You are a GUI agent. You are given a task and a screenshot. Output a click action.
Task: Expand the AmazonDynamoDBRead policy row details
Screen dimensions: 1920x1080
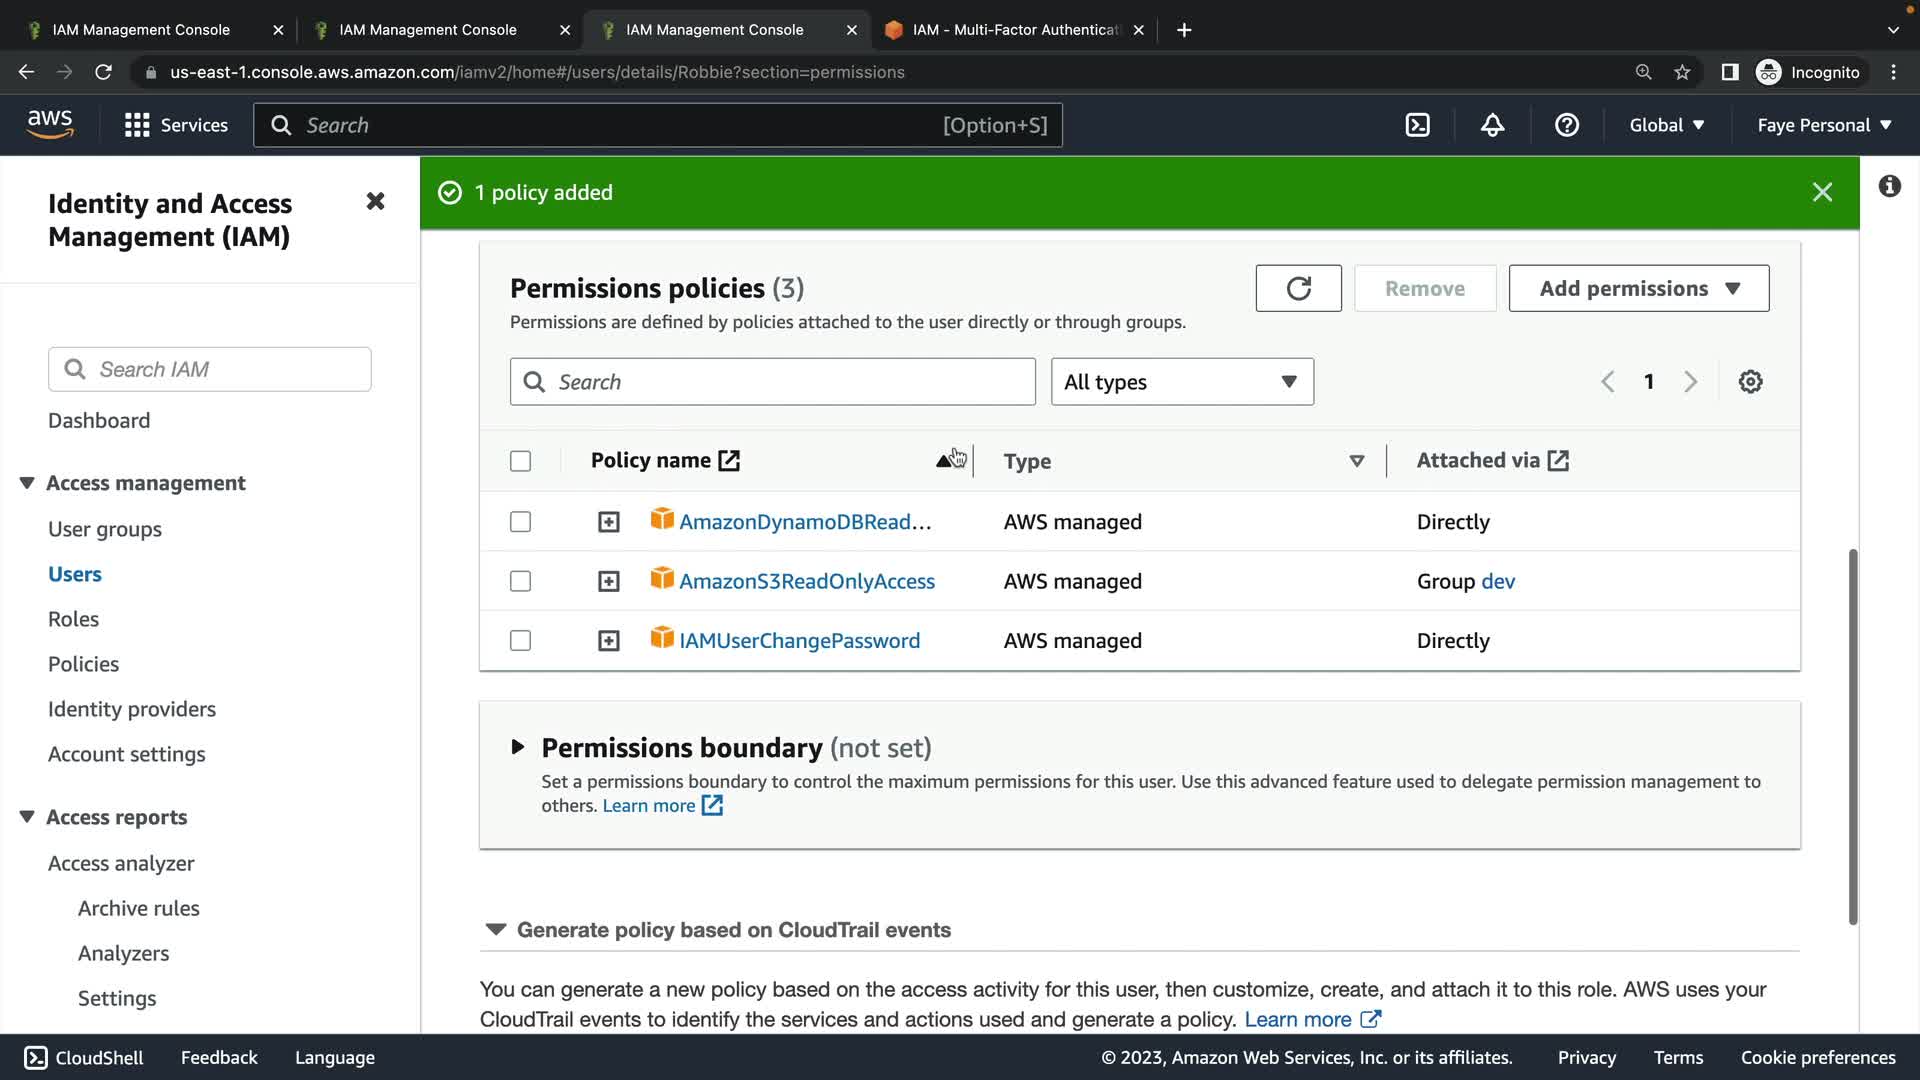click(x=608, y=522)
